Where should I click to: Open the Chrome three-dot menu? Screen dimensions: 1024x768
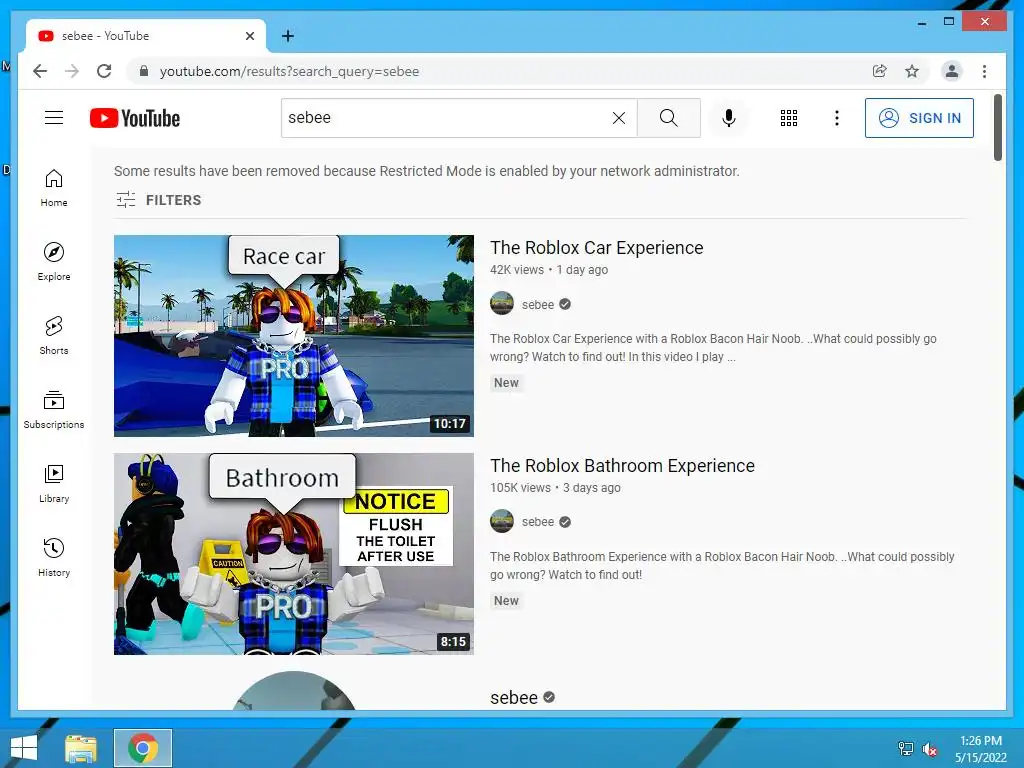coord(984,71)
